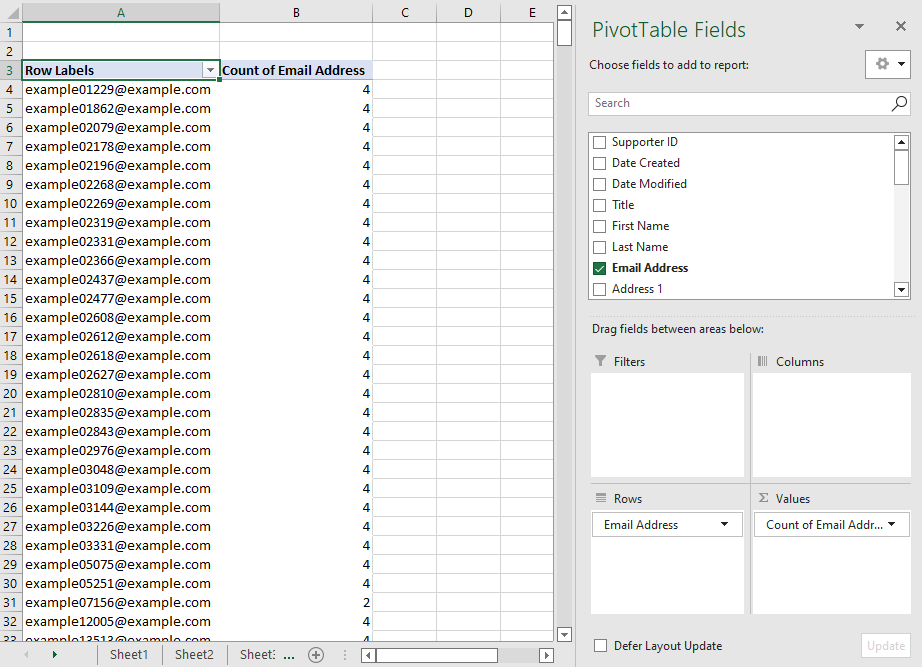Screen dimensions: 922x667
Task: Open the Row Labels filter dropdown
Action: pos(210,71)
